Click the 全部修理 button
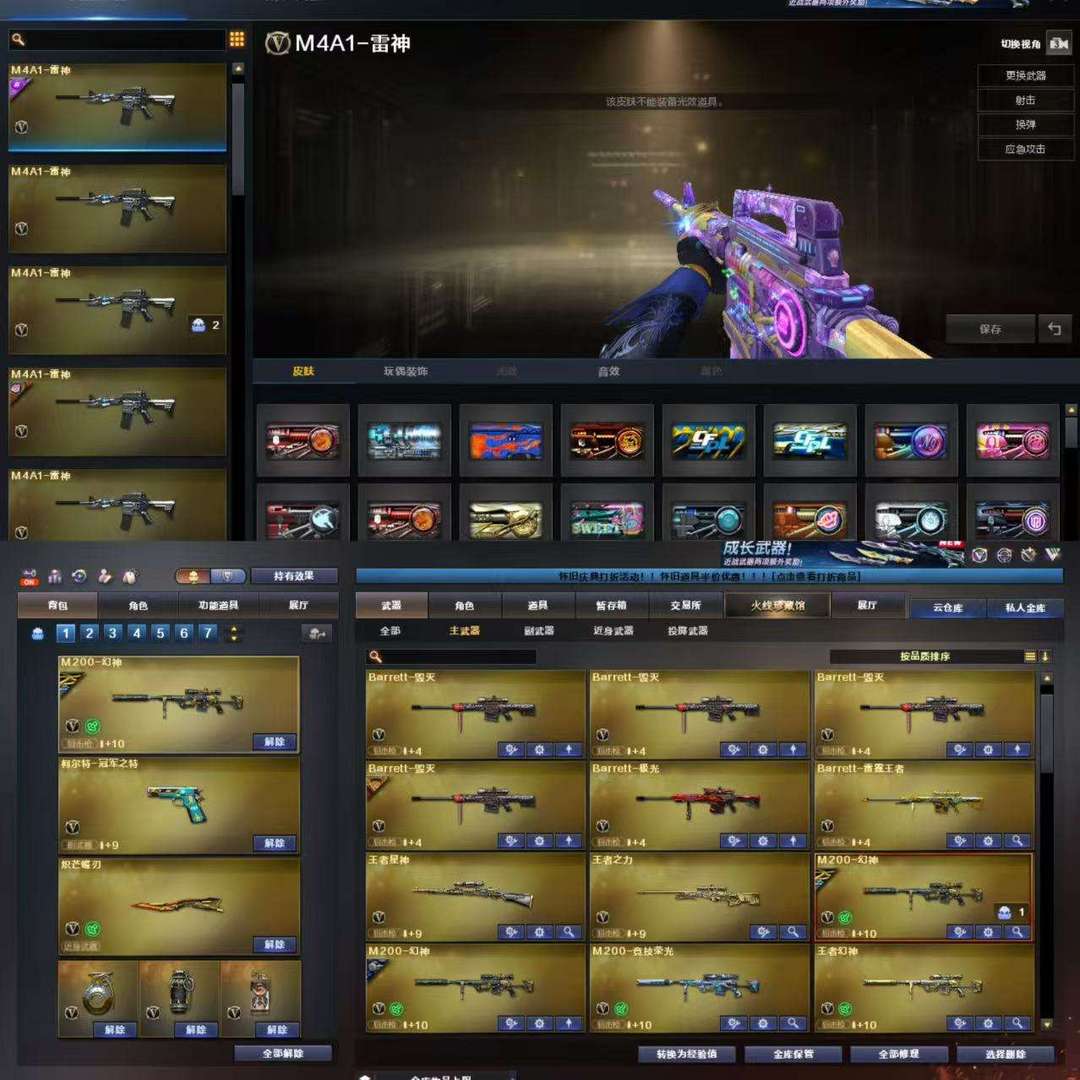 pos(899,1055)
